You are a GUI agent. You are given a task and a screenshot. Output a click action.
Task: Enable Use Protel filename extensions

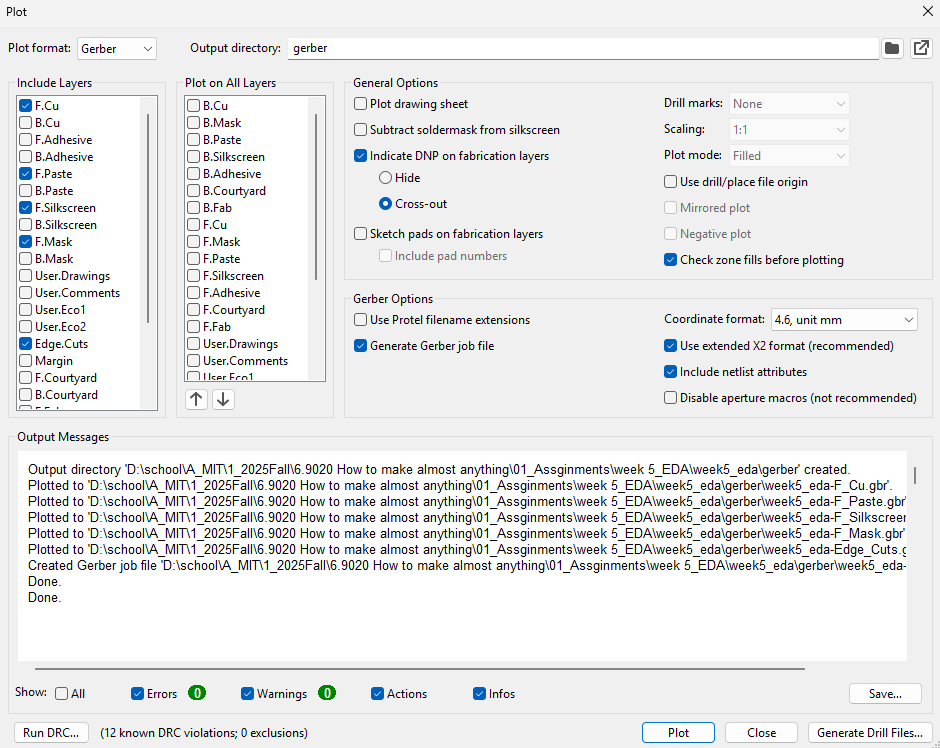361,320
